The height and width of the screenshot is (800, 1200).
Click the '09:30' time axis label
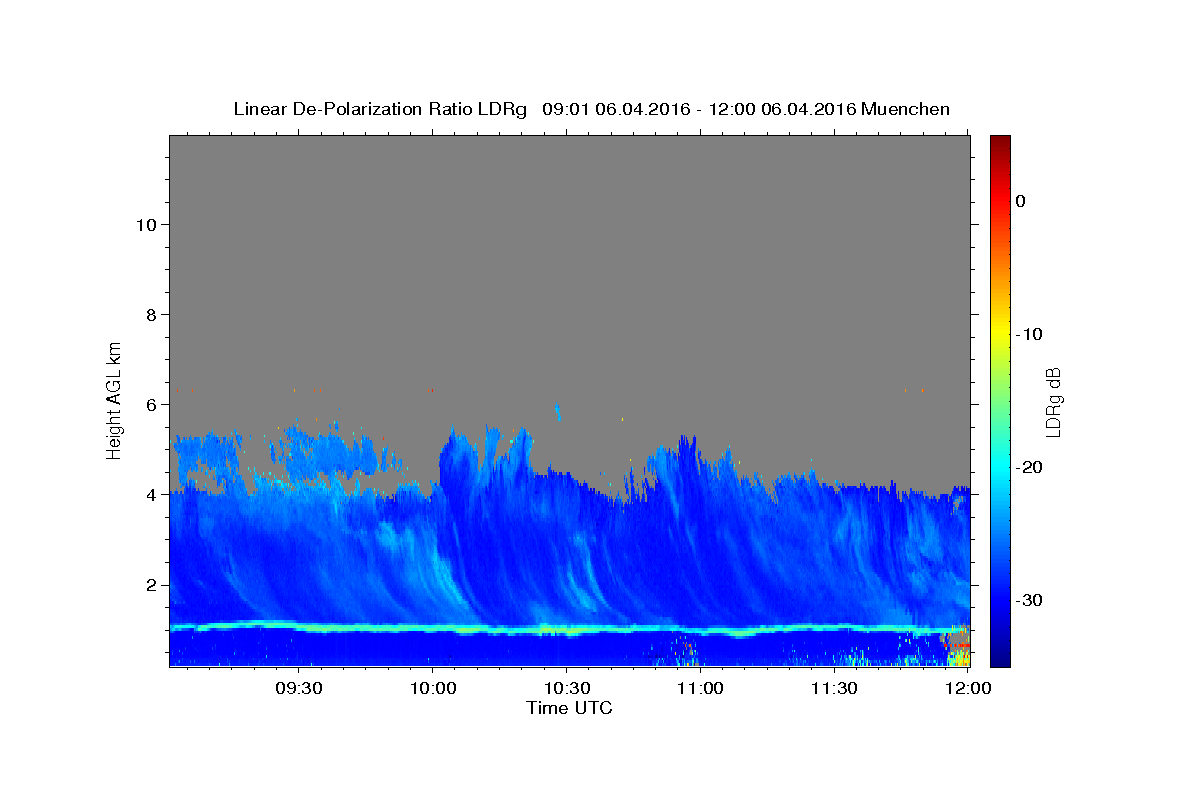299,688
